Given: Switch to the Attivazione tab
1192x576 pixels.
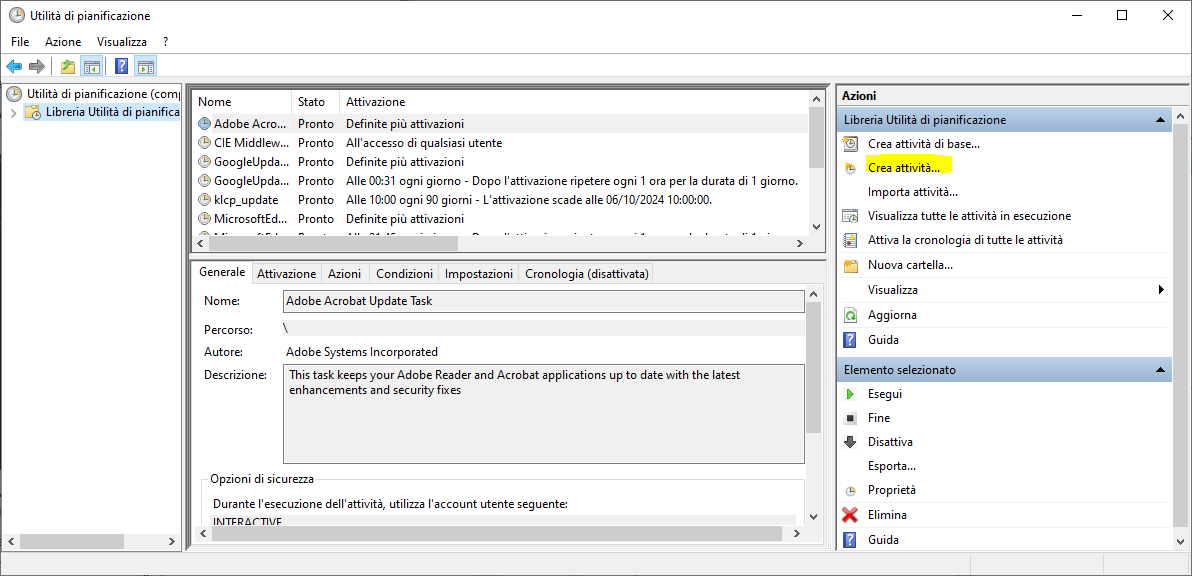Looking at the screenshot, I should click(x=286, y=274).
